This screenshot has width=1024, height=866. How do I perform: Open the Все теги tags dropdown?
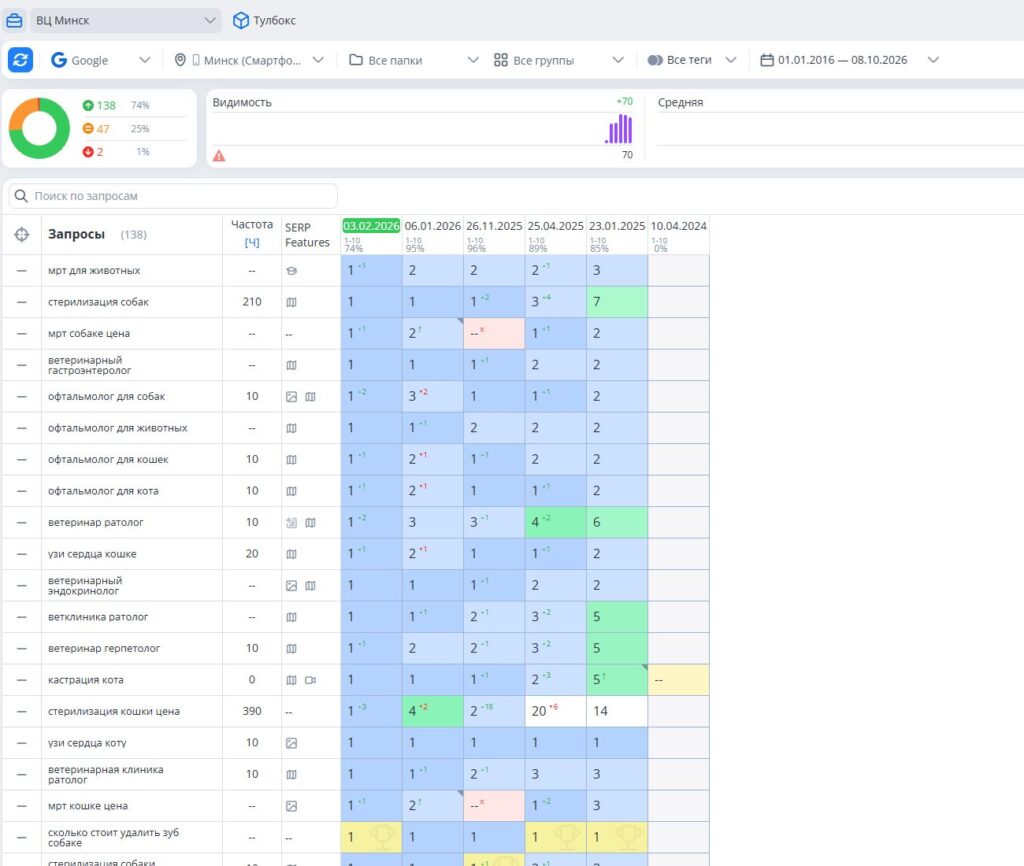(692, 60)
